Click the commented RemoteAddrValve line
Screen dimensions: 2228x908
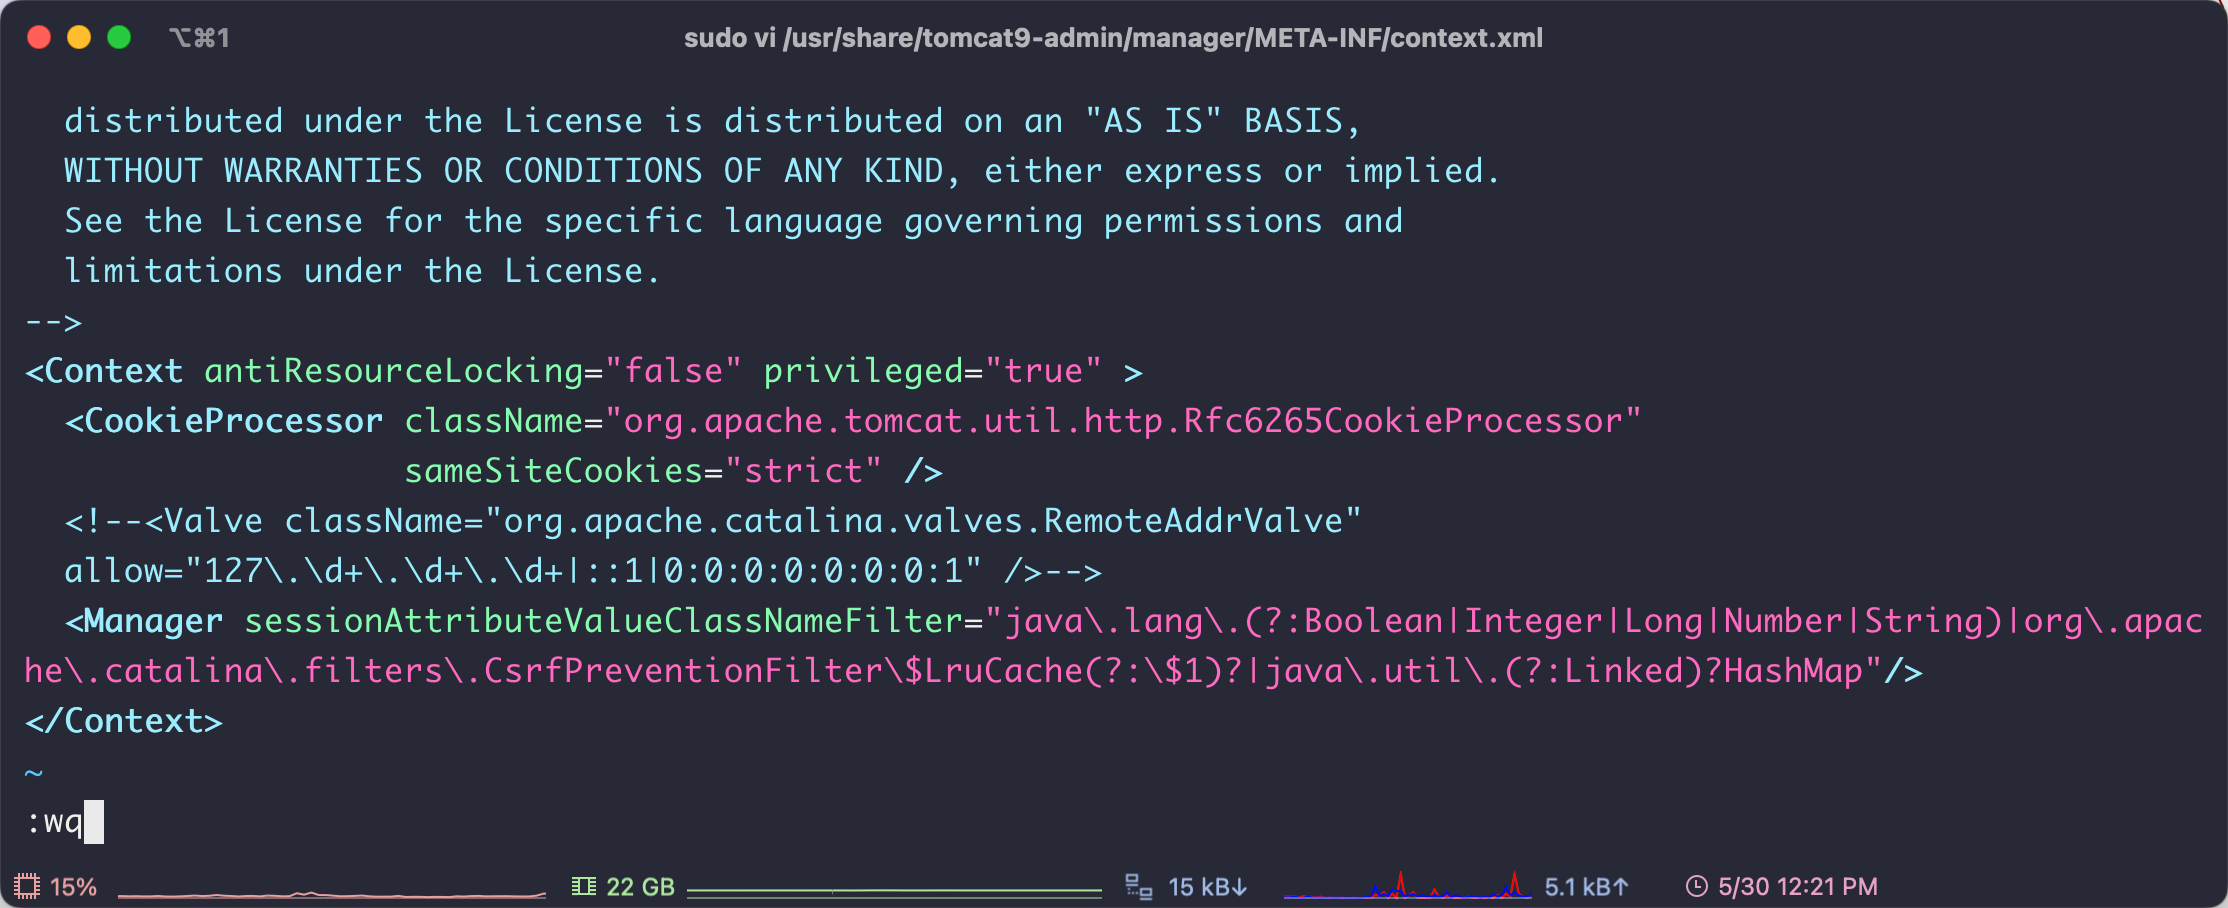[x=713, y=521]
